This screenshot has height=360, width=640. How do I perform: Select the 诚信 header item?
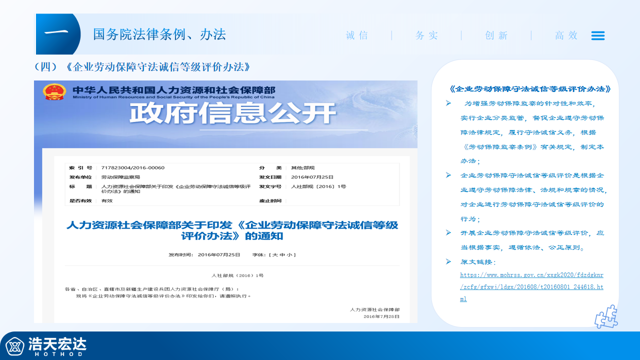[x=357, y=36]
